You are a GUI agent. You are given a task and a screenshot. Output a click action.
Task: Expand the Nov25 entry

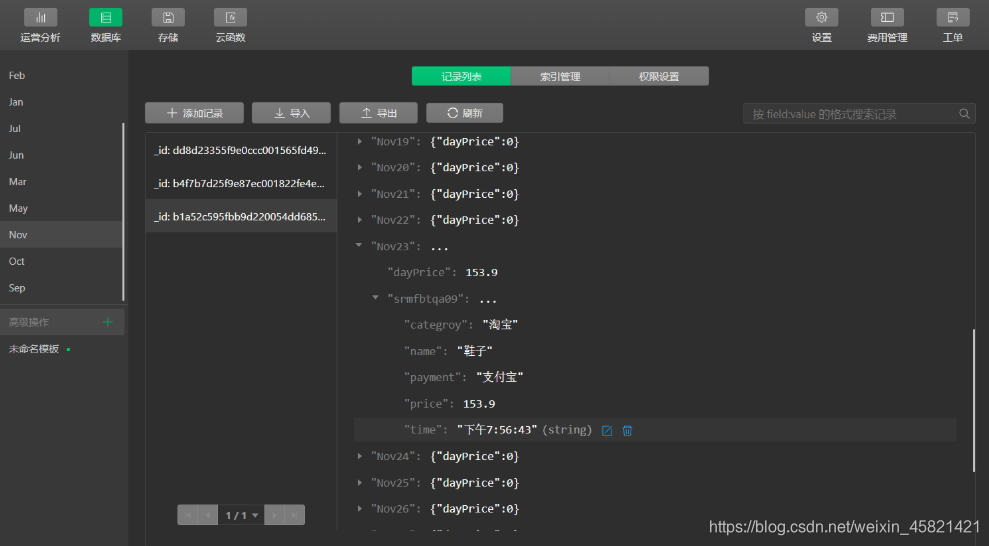pos(360,483)
